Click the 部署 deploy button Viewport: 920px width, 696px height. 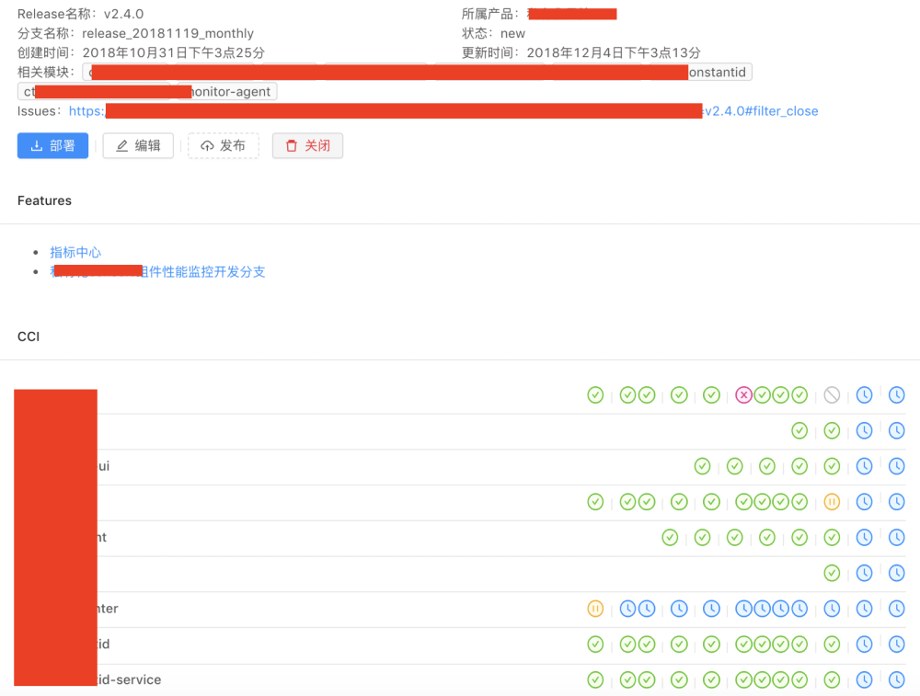53,146
